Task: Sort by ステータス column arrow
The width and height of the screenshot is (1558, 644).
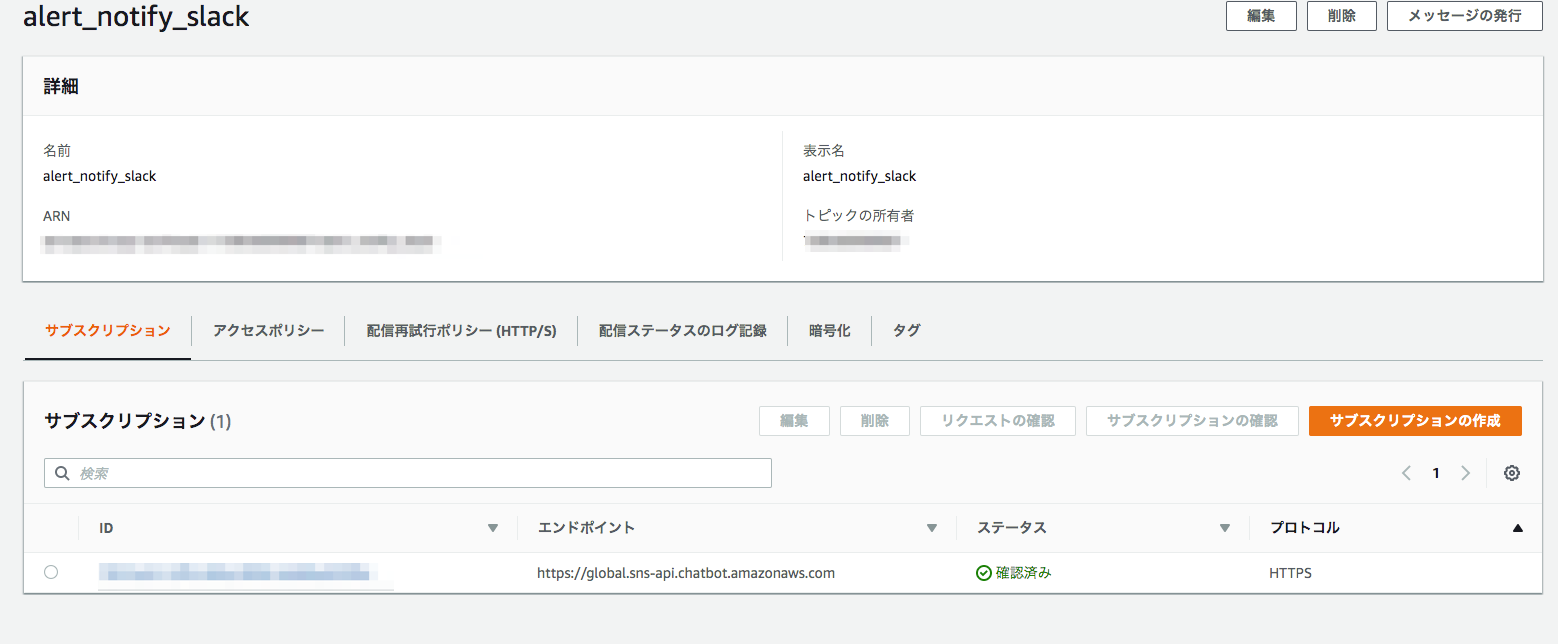Action: tap(1224, 528)
